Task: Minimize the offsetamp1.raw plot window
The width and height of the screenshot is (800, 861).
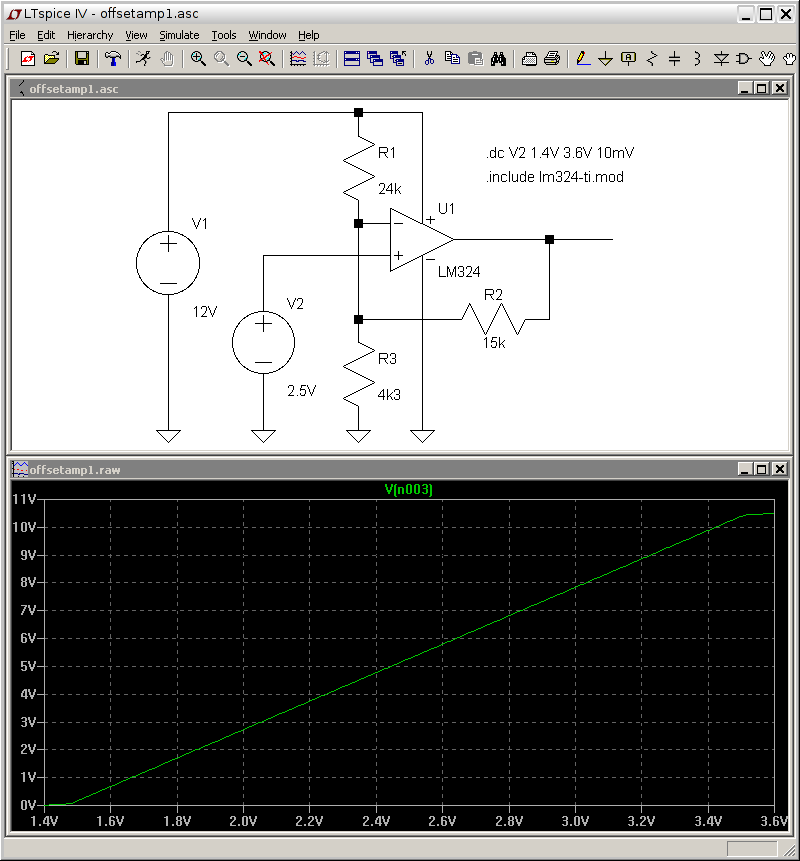Action: point(745,469)
